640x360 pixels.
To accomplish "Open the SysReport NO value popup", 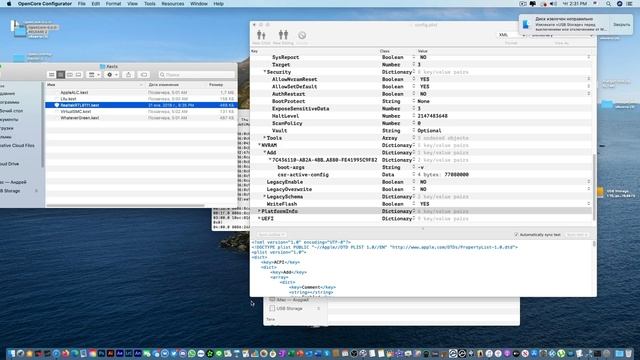I will click(589, 57).
